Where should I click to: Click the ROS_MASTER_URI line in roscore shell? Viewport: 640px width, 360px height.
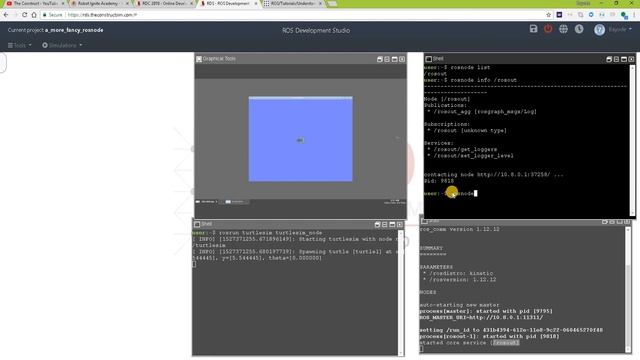pyautogui.click(x=481, y=317)
